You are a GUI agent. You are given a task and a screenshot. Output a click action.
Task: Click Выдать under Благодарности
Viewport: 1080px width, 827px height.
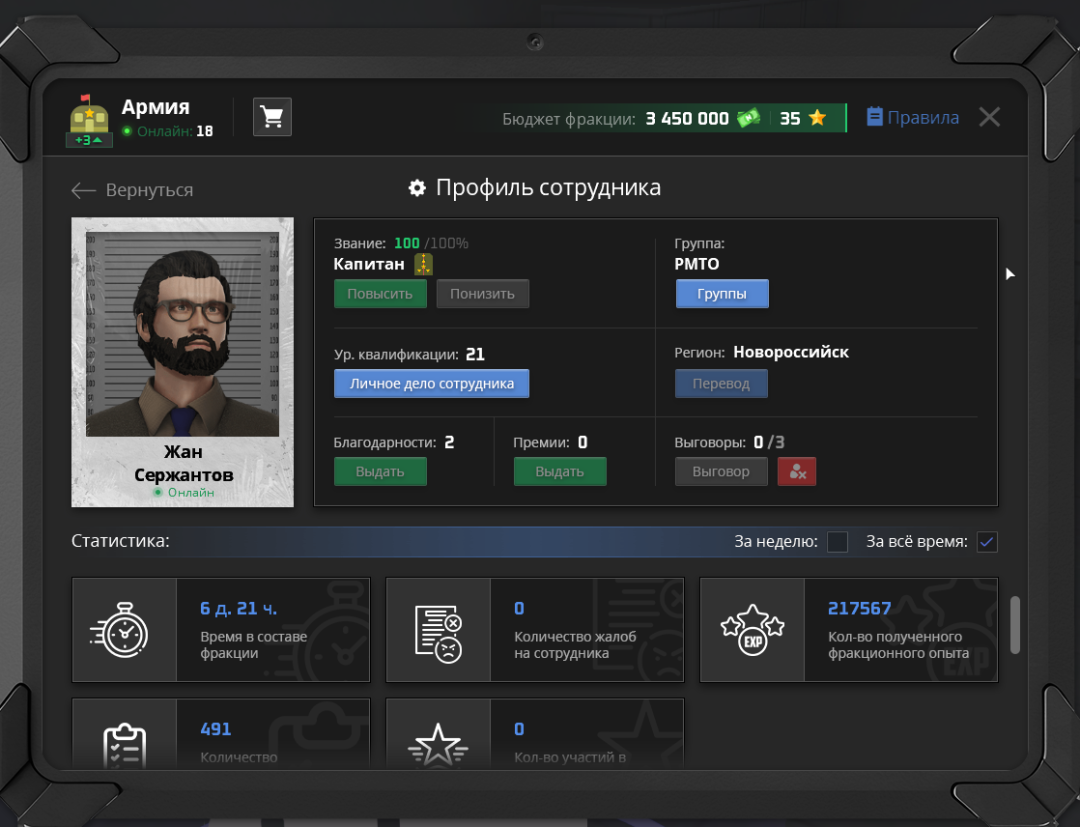380,472
